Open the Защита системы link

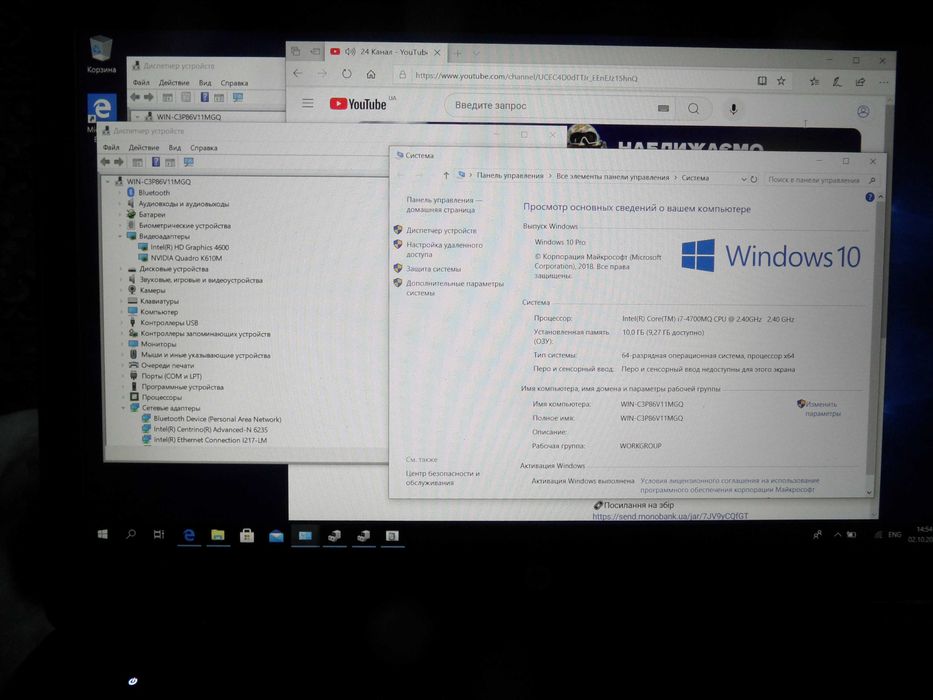click(433, 269)
